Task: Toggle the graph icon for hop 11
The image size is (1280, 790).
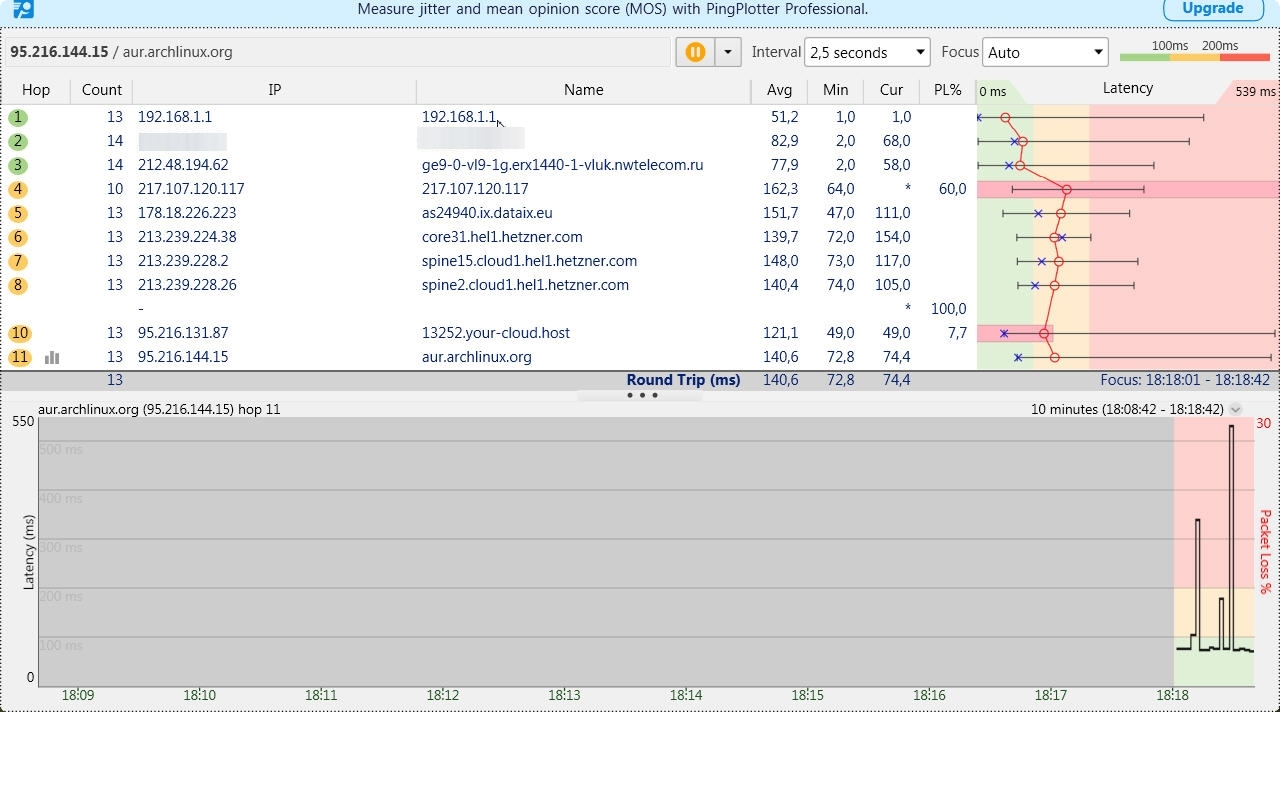Action: (x=52, y=357)
